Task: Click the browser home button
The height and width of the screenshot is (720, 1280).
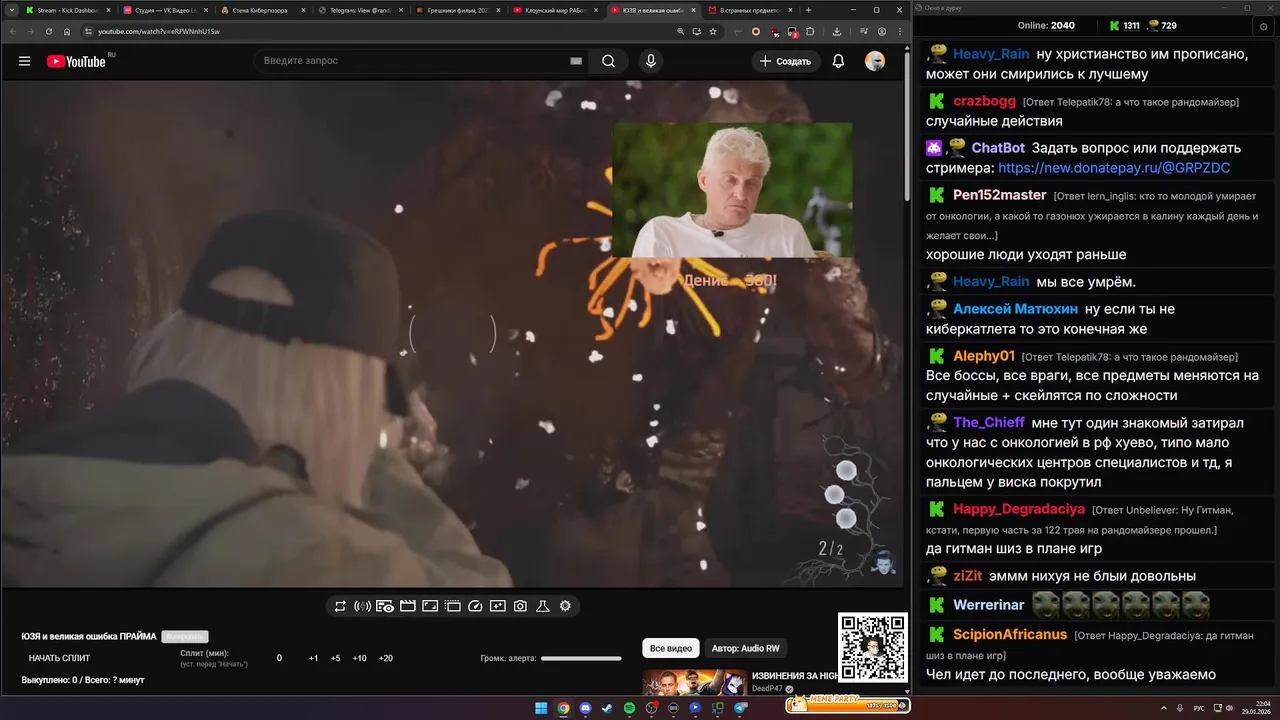Action: tap(67, 31)
